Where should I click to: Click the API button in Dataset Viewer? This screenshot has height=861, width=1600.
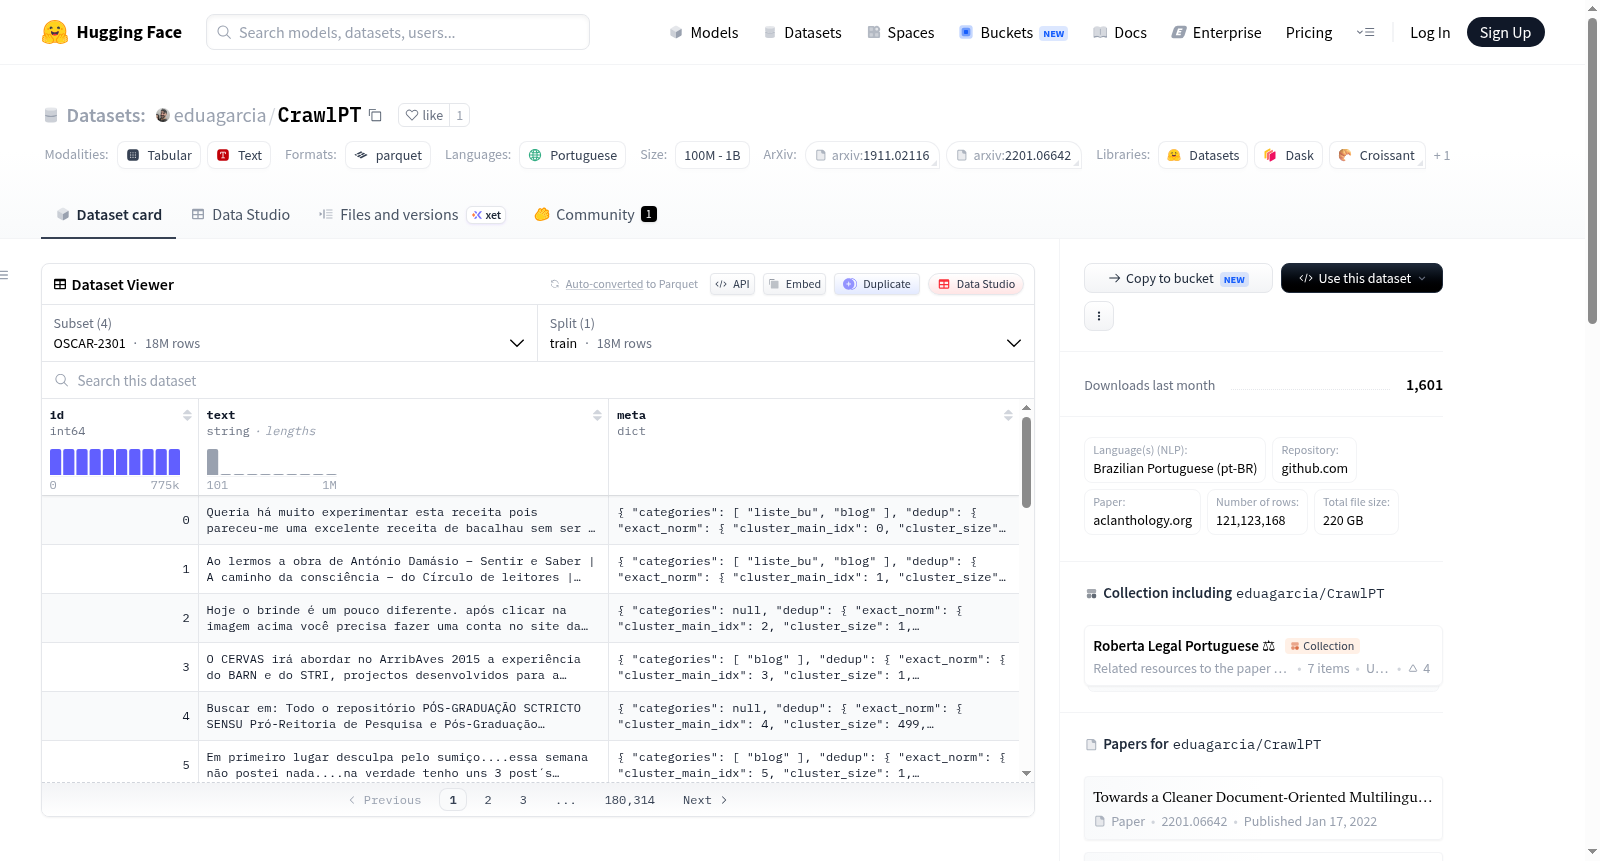point(732,284)
